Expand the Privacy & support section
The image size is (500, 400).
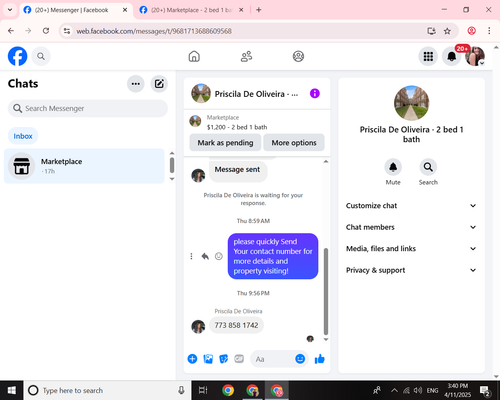[411, 270]
